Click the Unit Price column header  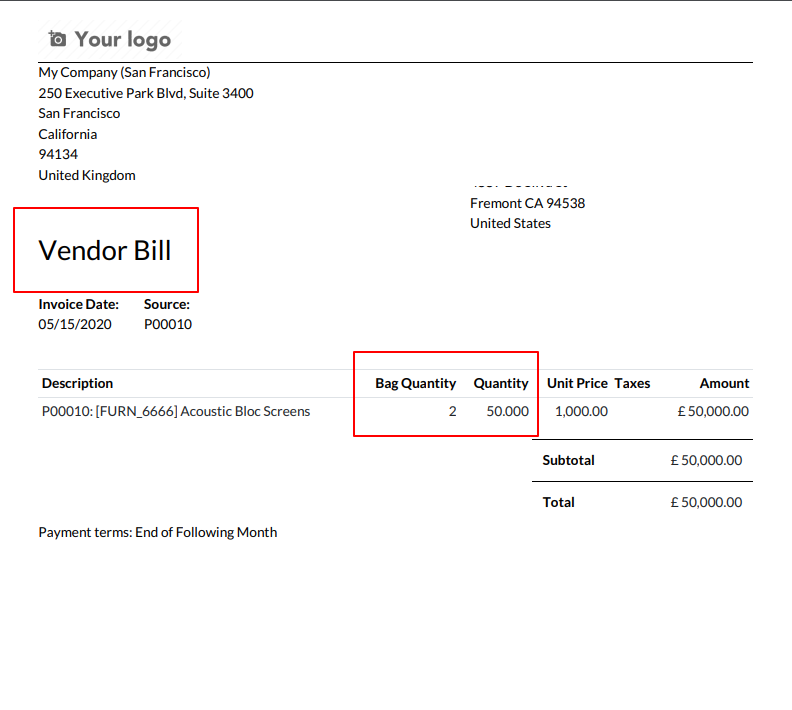click(577, 383)
